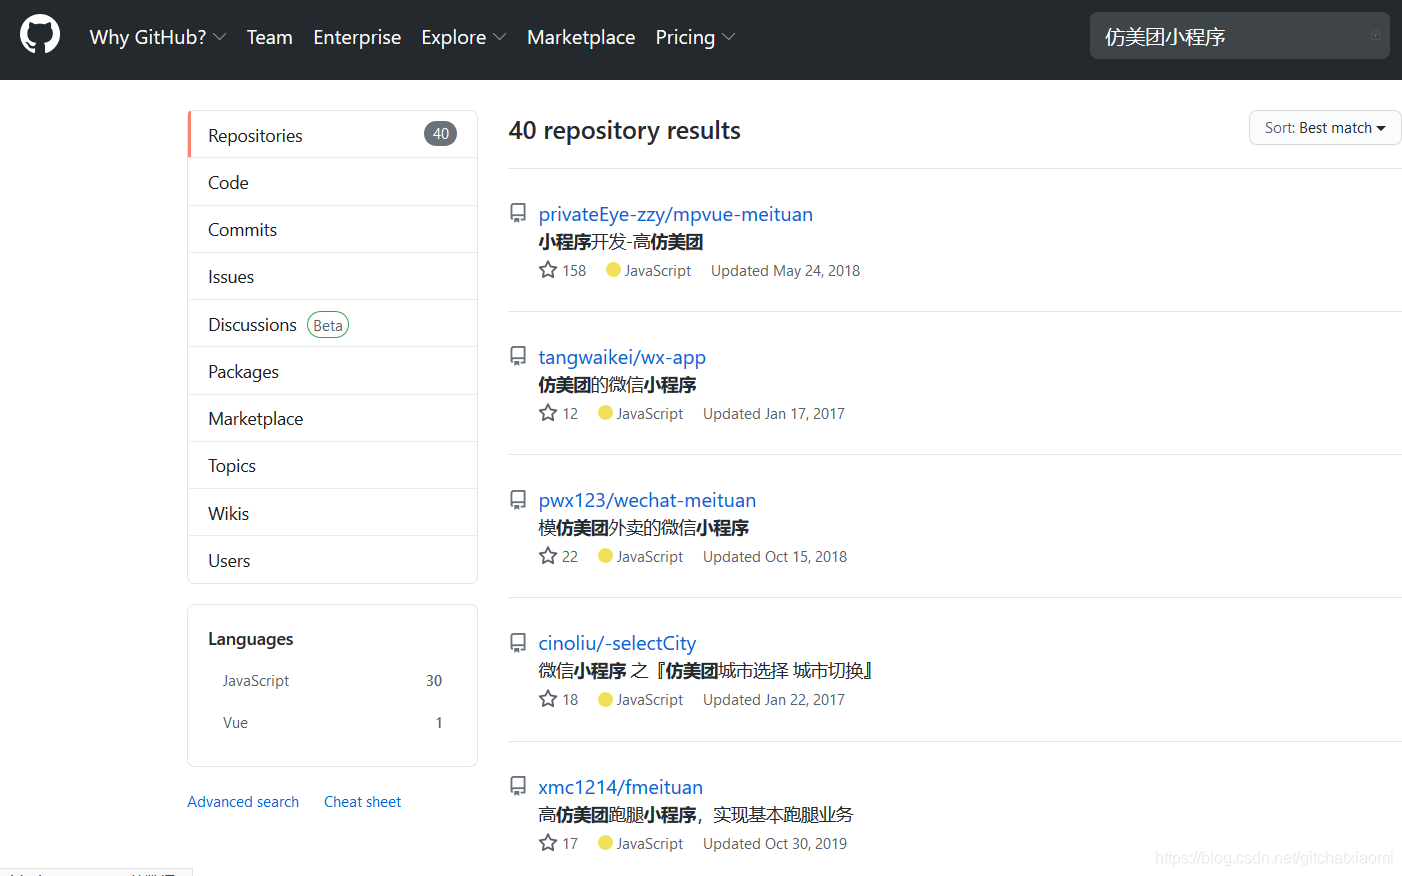Click the Languages panel heading
Screen dimensions: 1402x876
tap(251, 639)
